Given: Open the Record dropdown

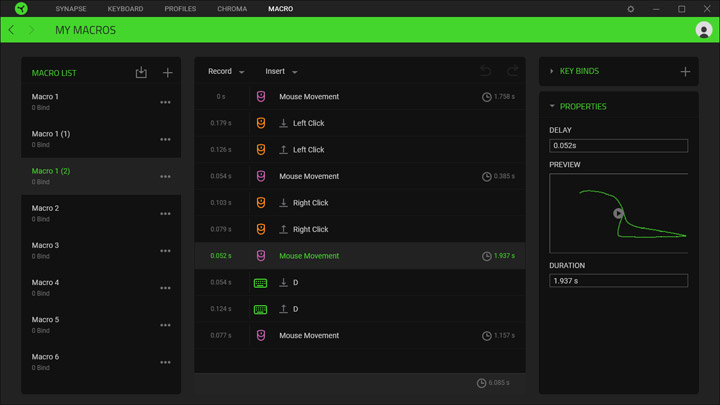Looking at the screenshot, I should click(226, 71).
